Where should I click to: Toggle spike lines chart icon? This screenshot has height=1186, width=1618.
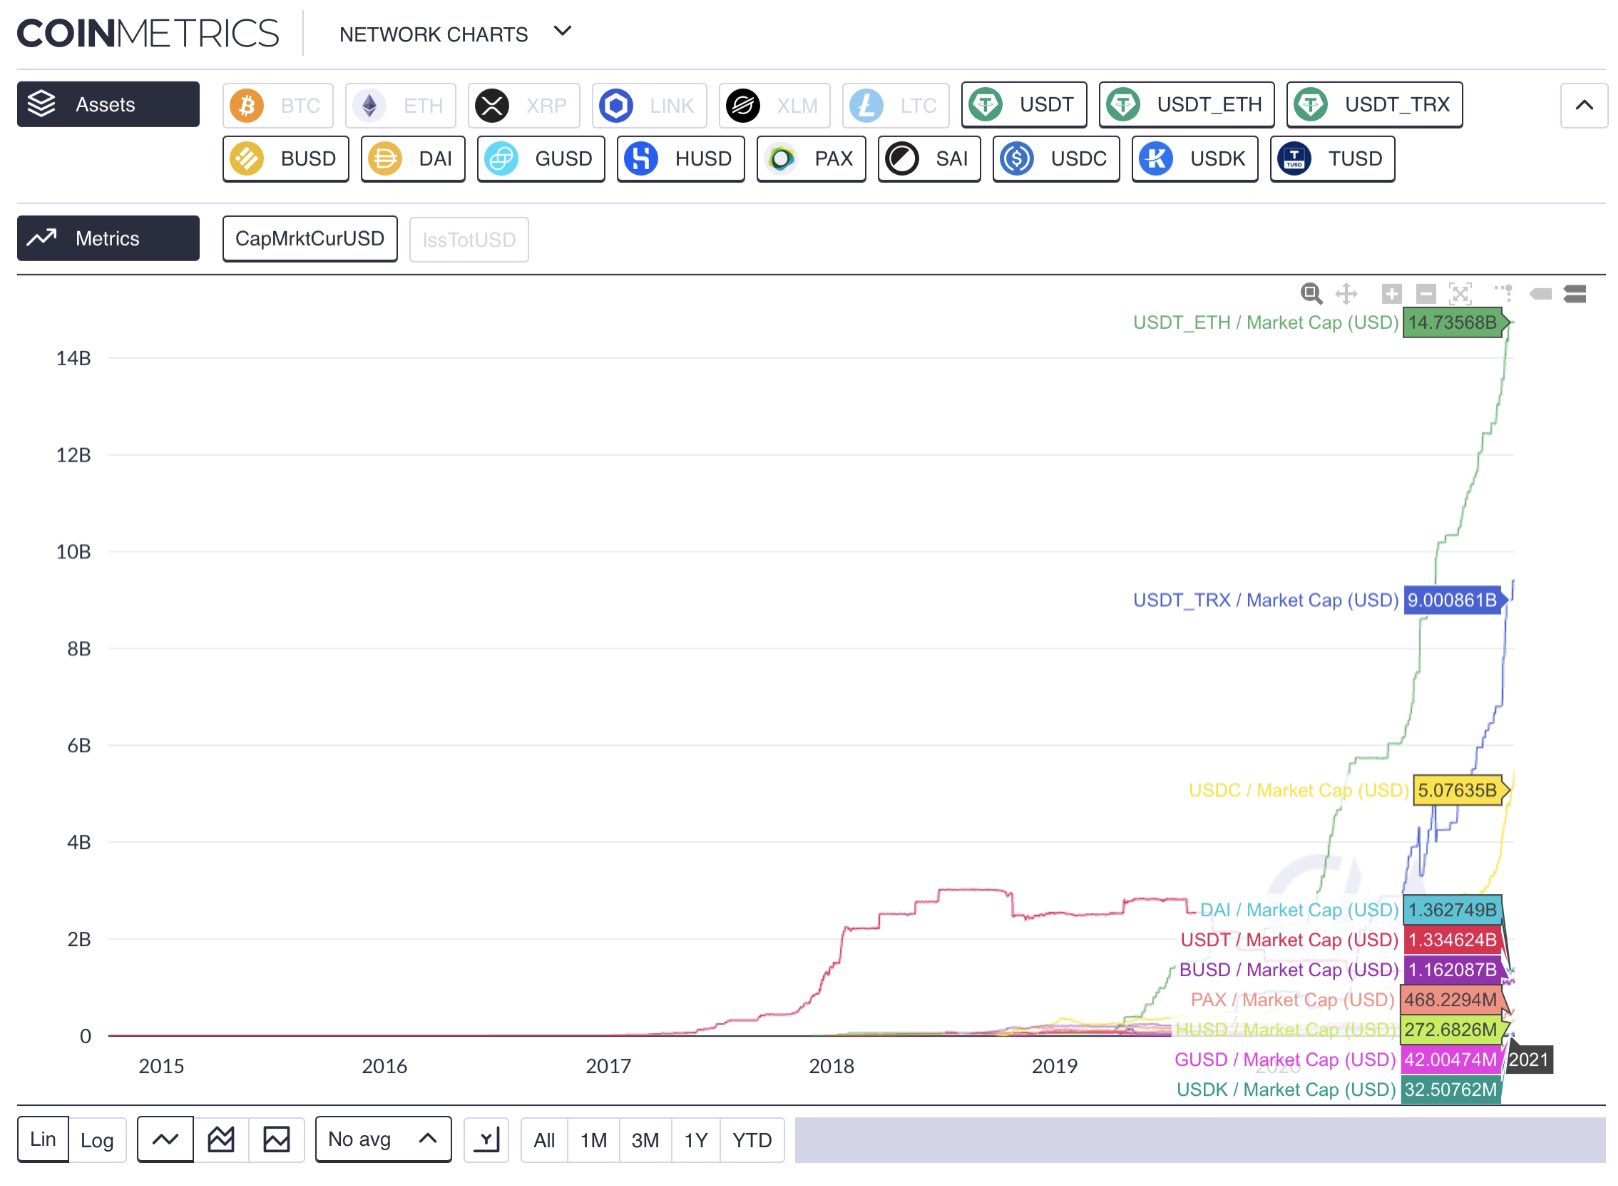coord(1504,293)
